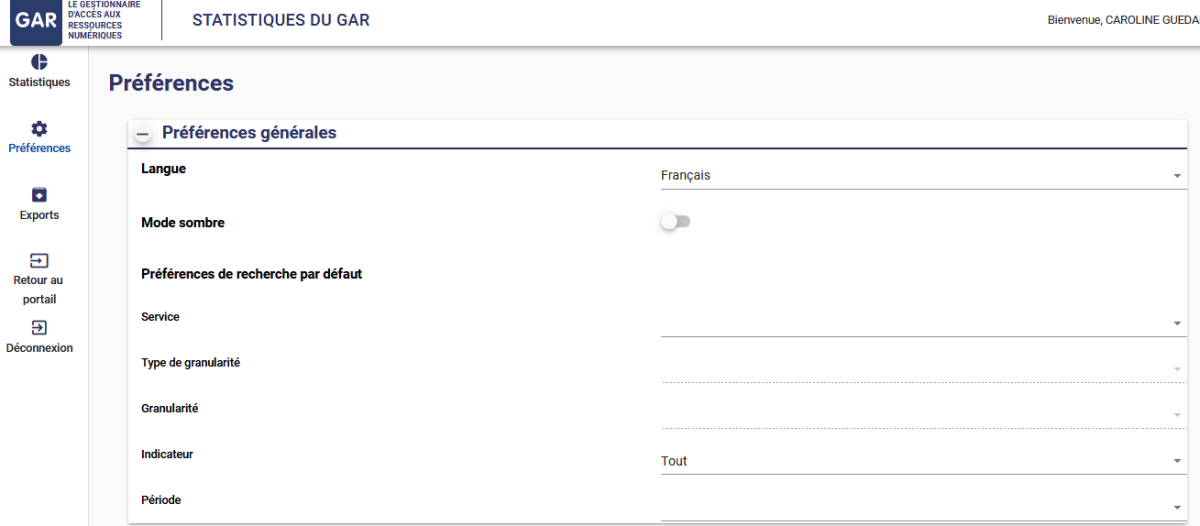Screen dimensions: 1200x526
Task: Go to the Statistiques menu label
Action: coord(39,83)
